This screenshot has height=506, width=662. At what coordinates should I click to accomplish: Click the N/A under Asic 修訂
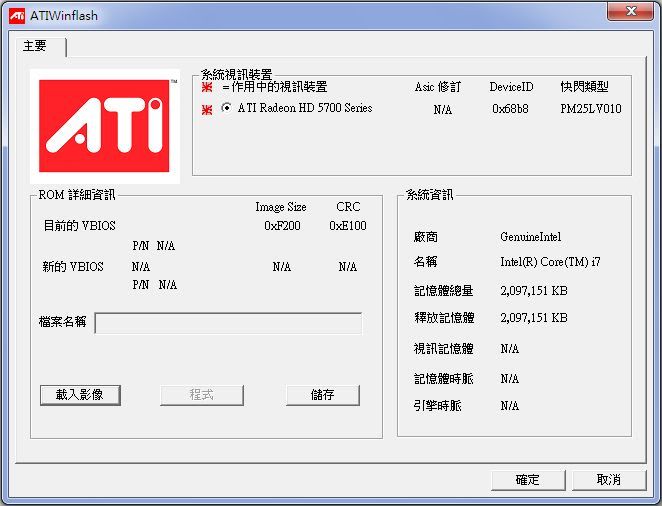click(x=442, y=110)
